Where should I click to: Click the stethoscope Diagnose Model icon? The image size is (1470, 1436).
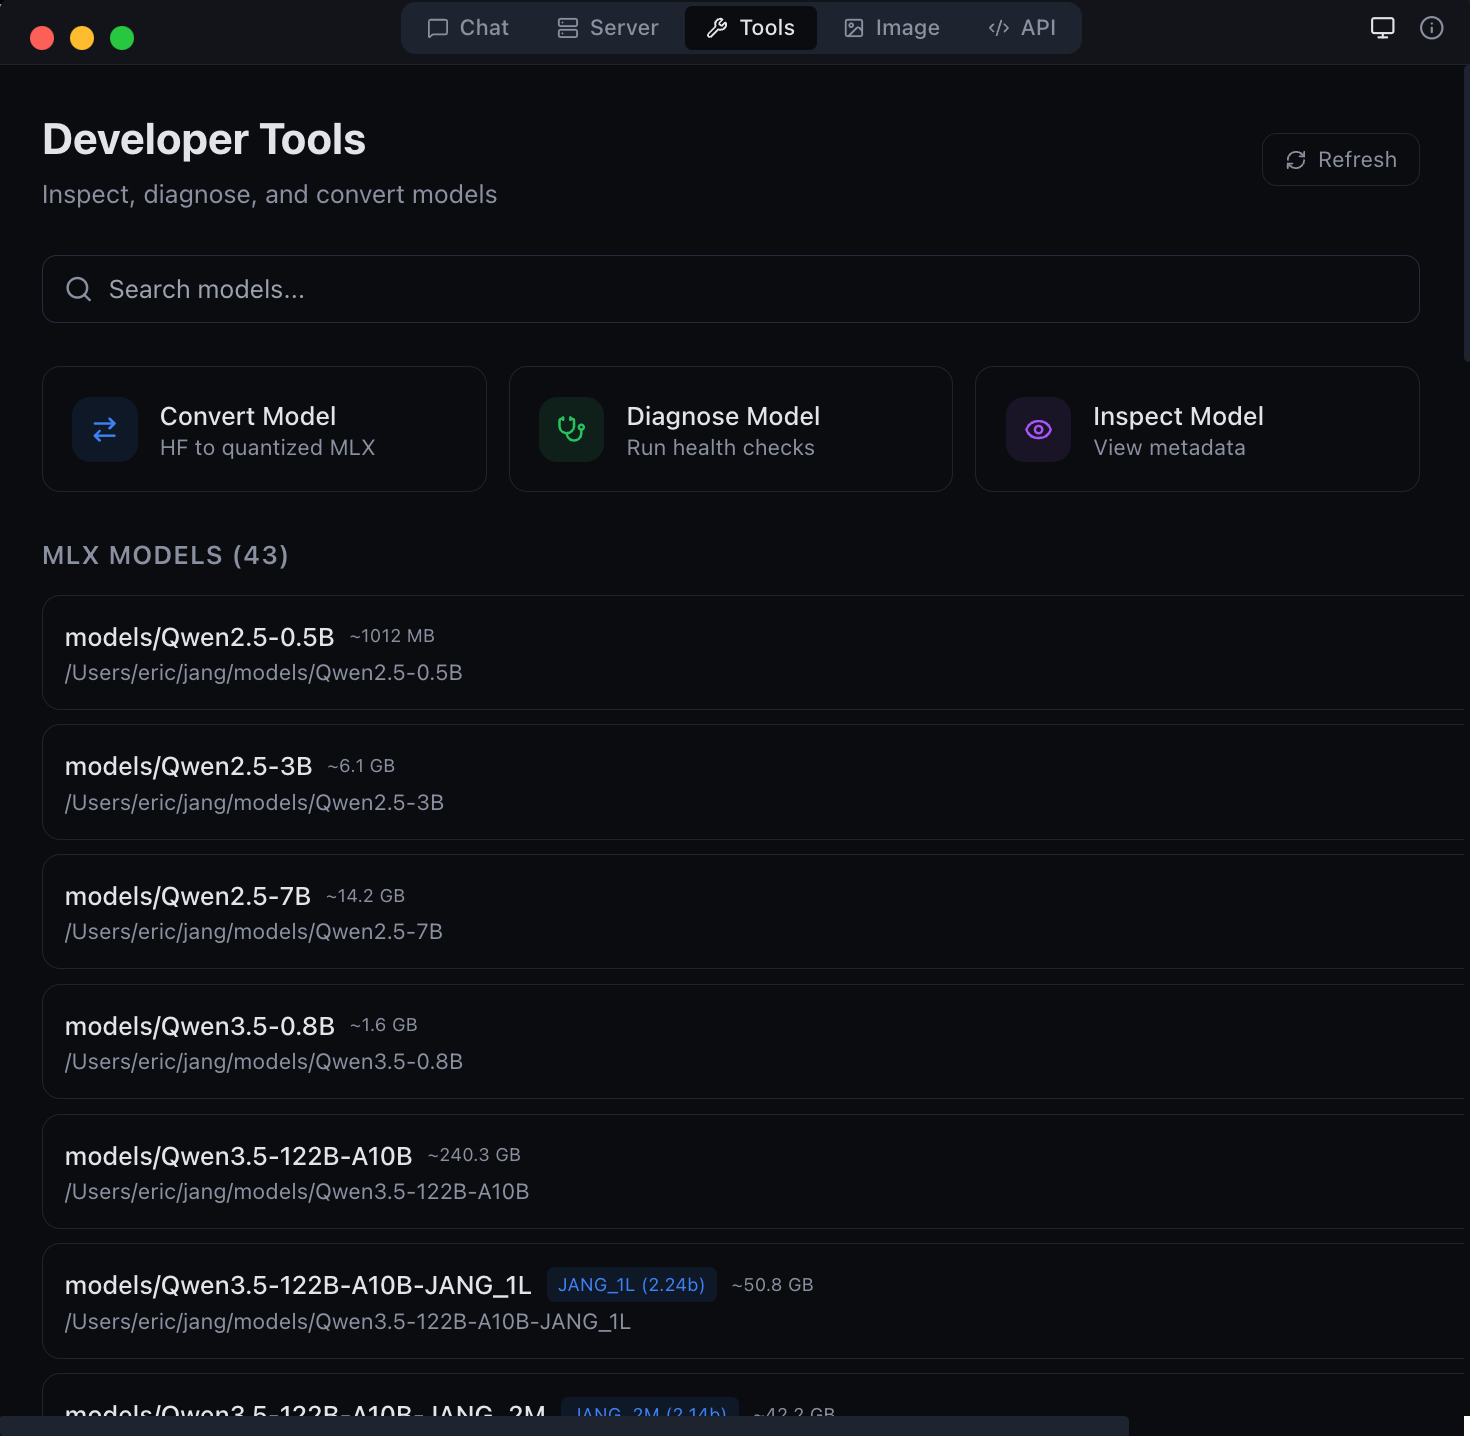click(571, 429)
